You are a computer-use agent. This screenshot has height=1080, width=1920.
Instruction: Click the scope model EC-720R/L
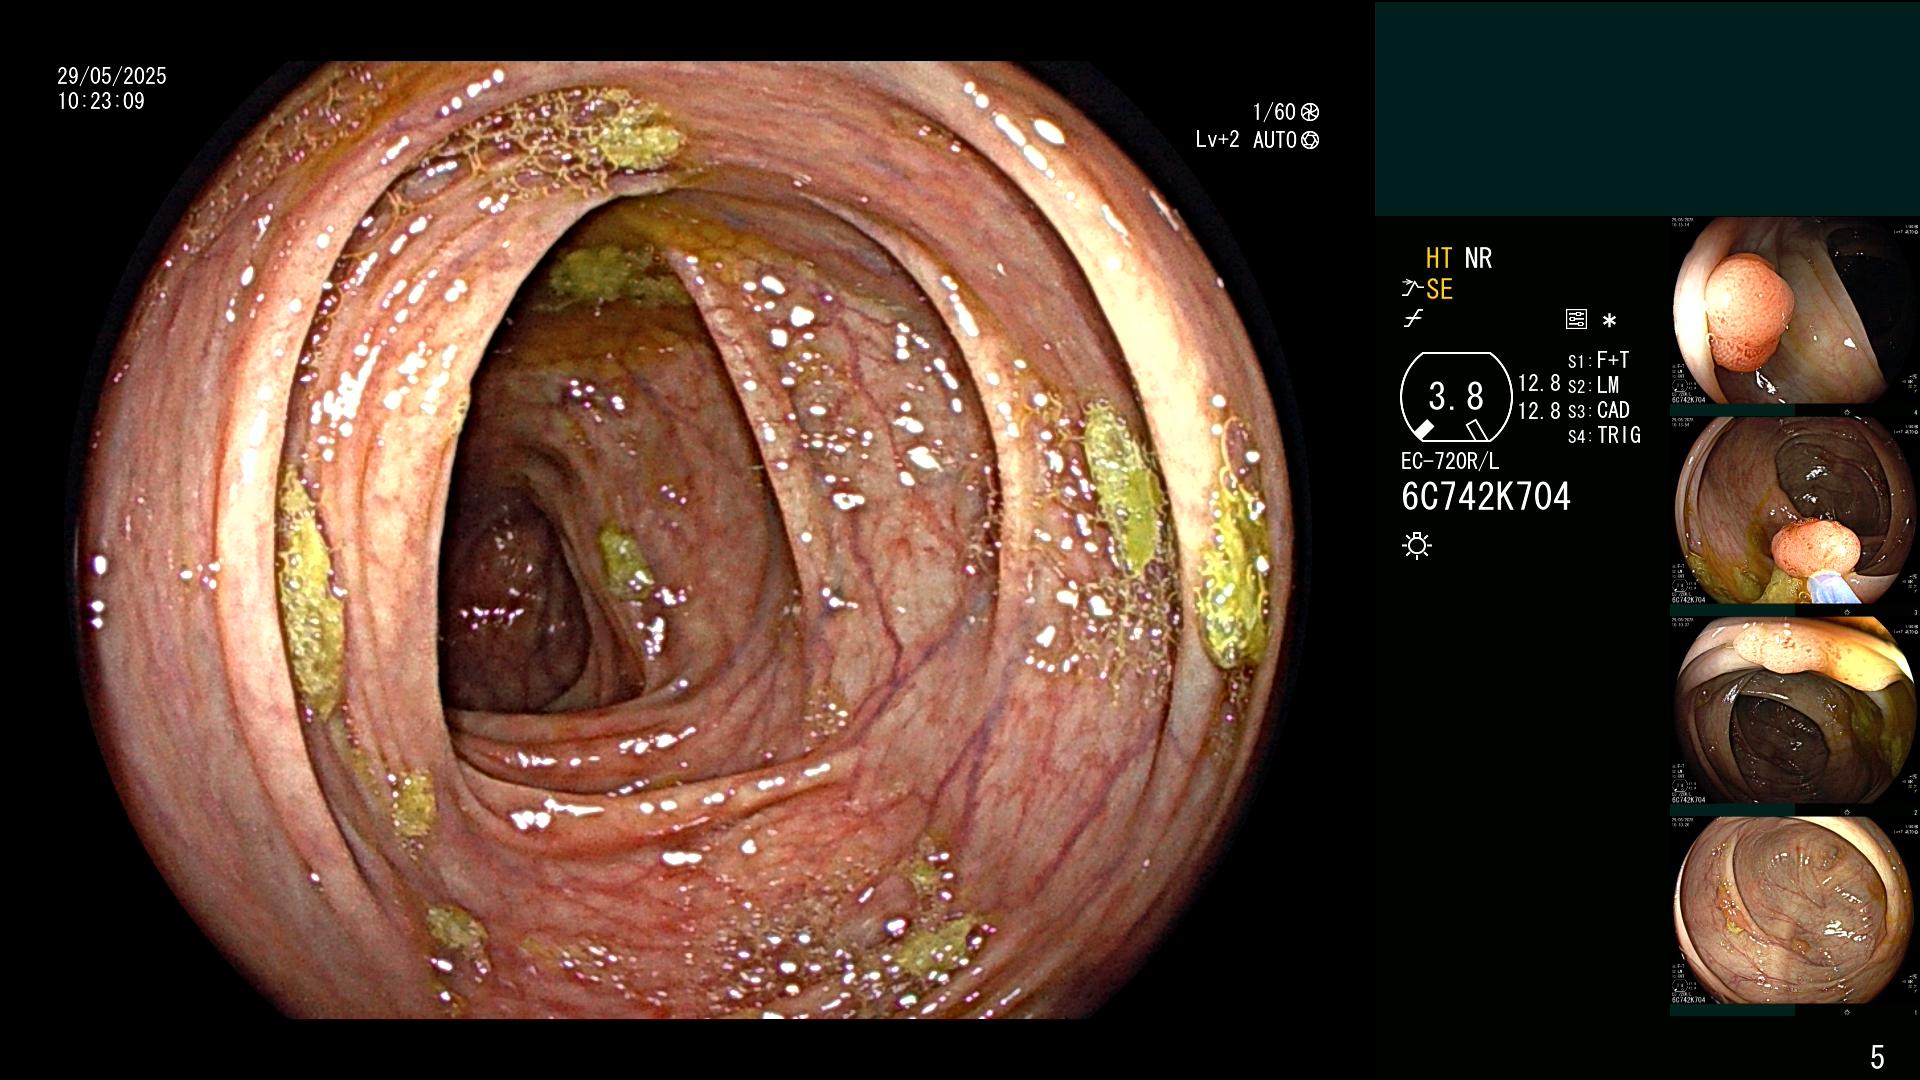(x=1449, y=462)
